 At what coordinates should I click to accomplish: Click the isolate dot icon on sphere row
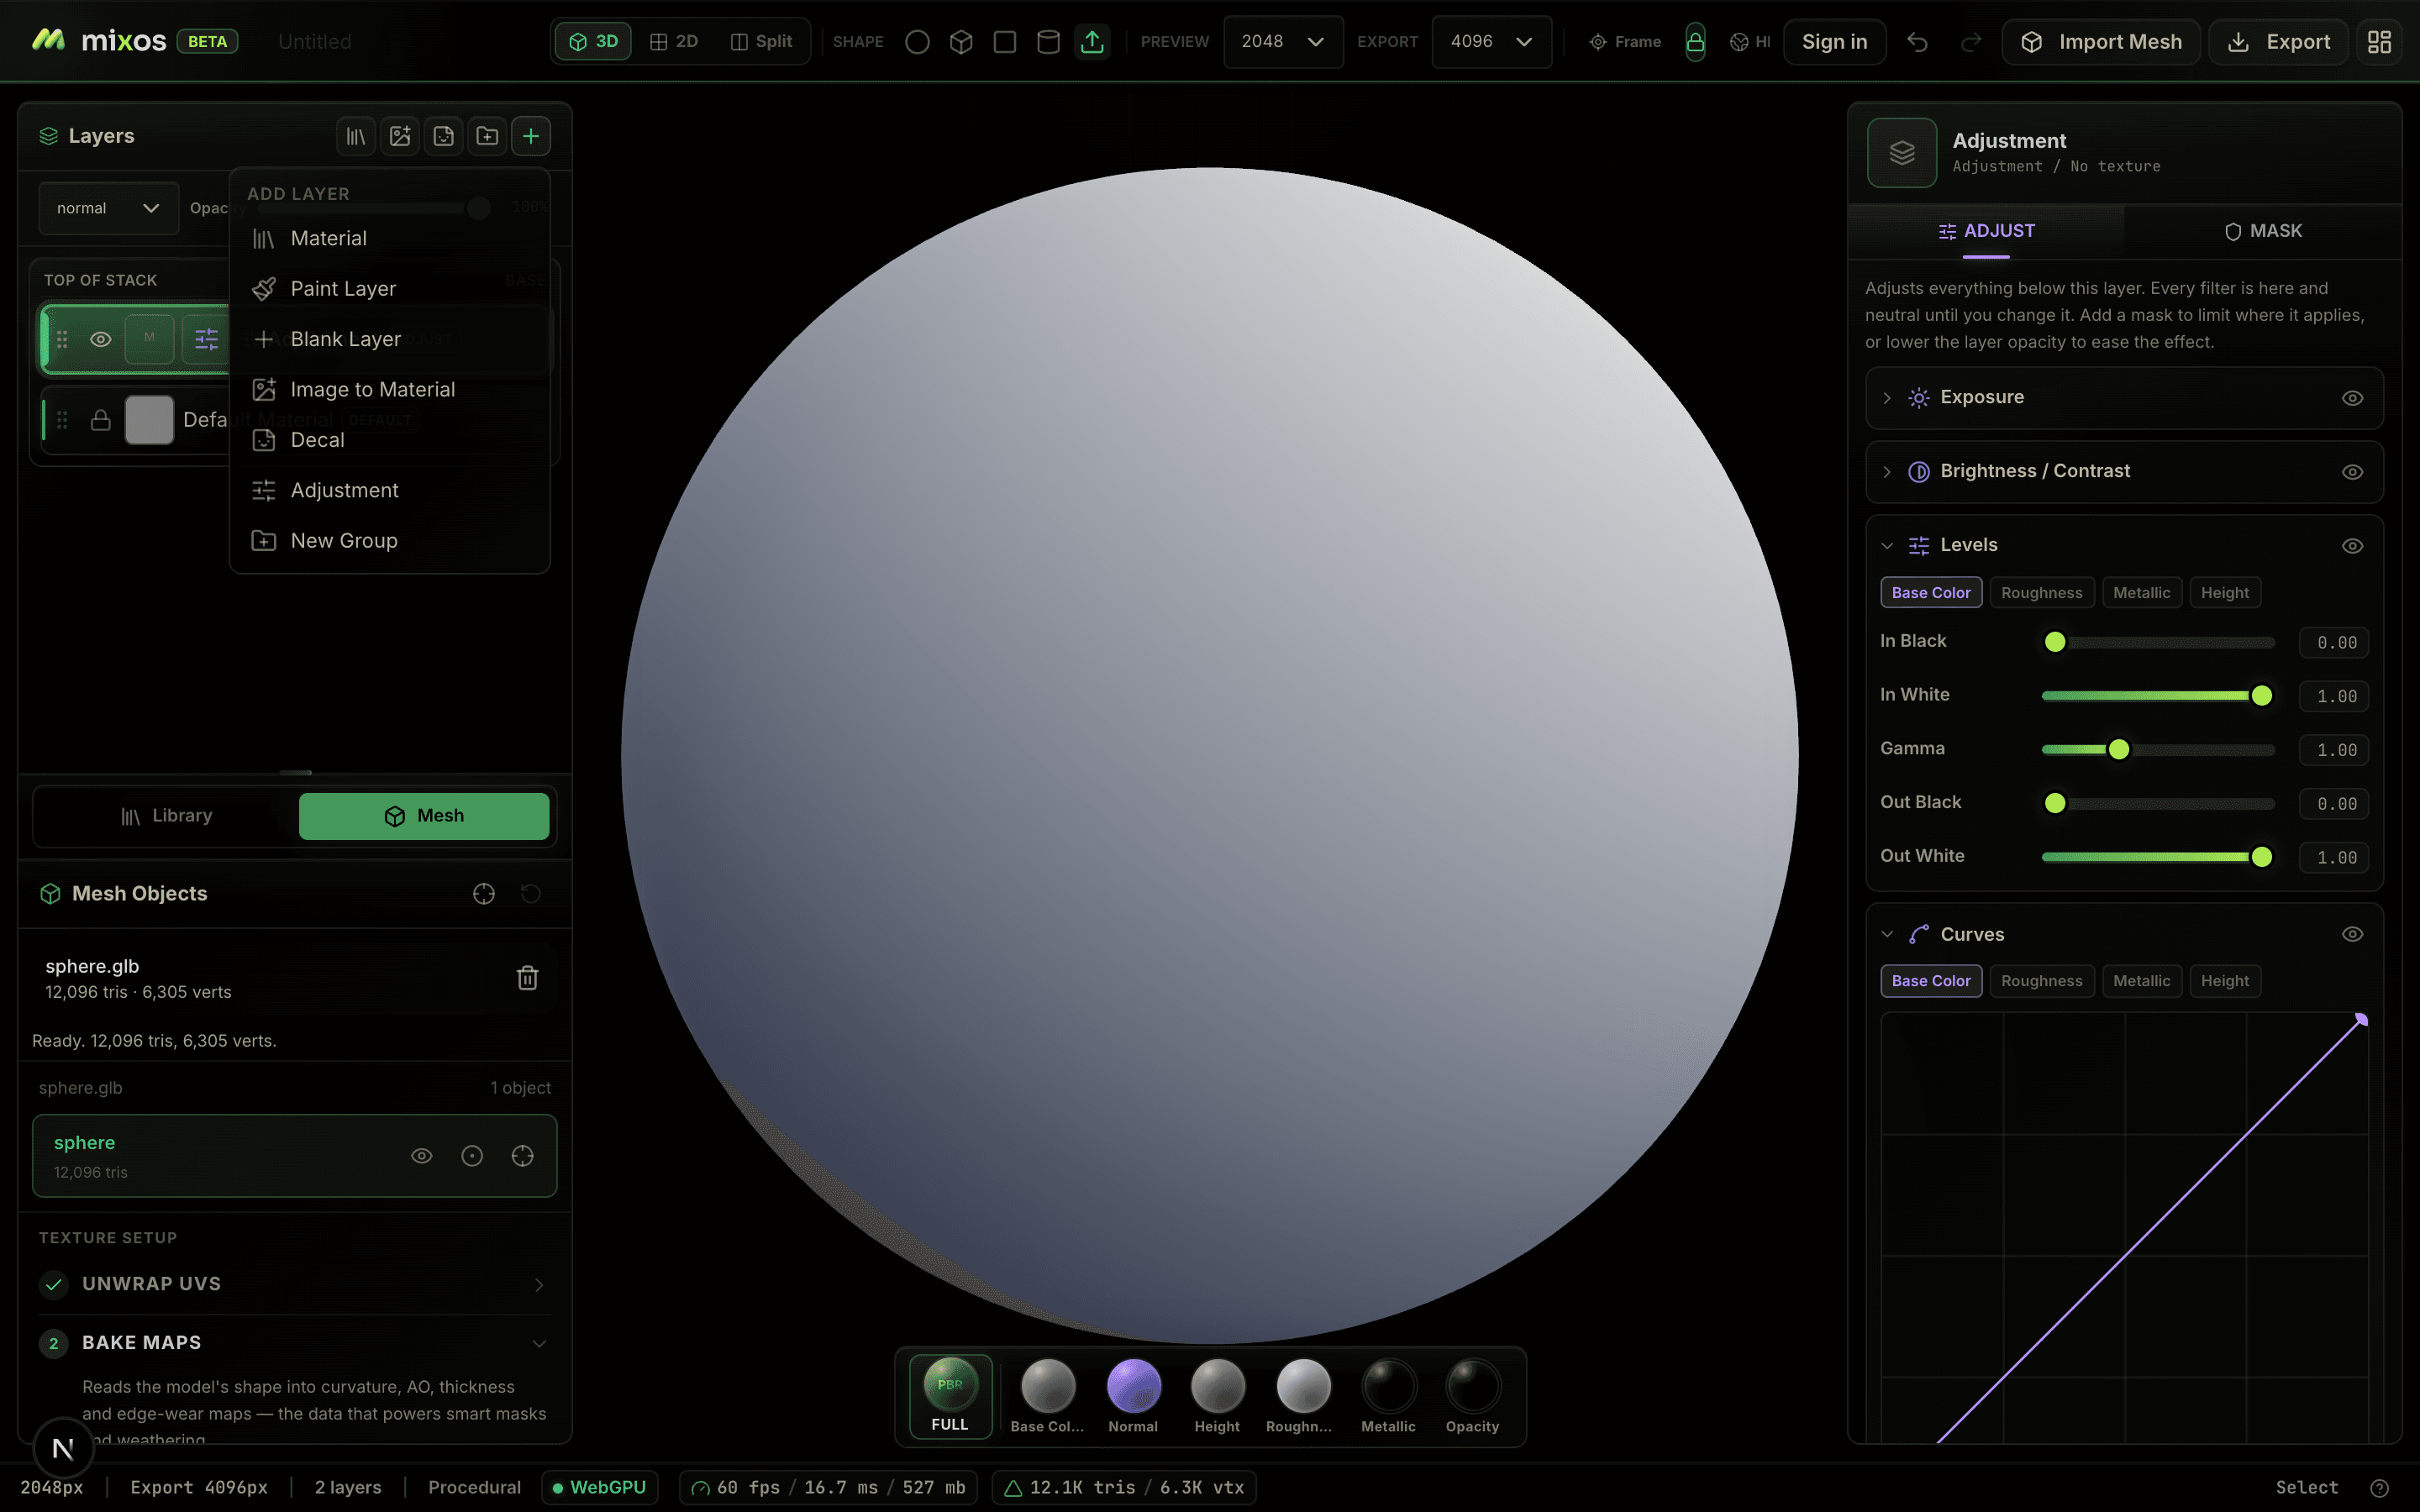click(x=472, y=1156)
